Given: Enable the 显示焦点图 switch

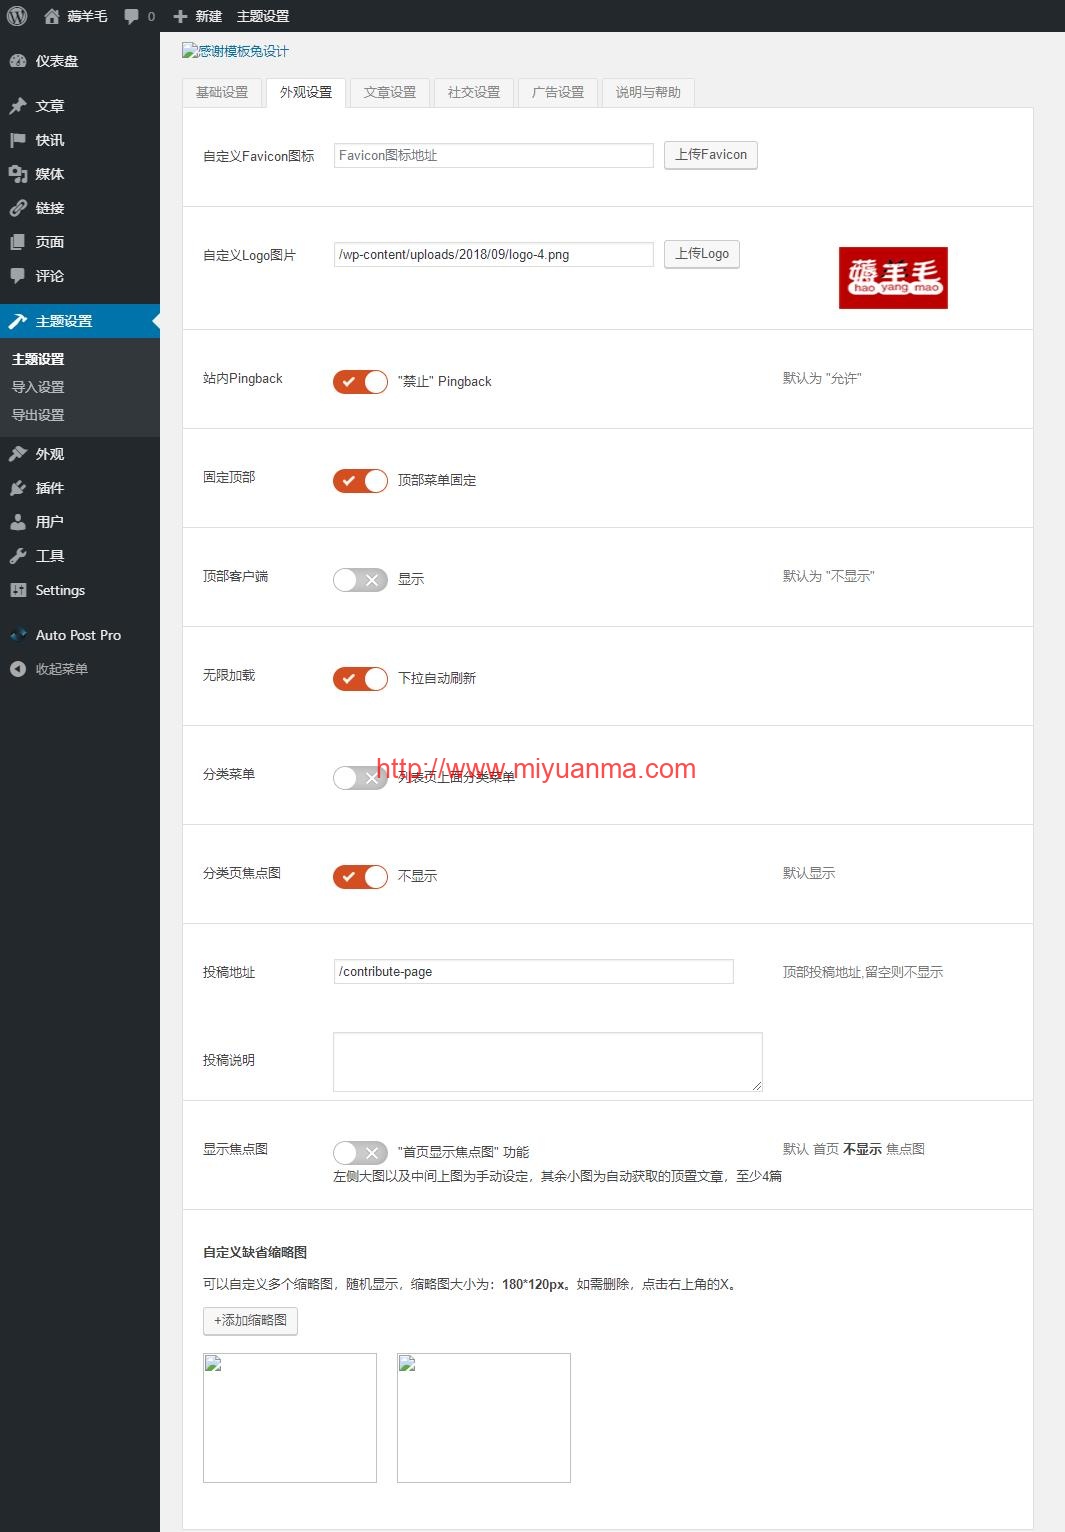Looking at the screenshot, I should [x=360, y=1152].
